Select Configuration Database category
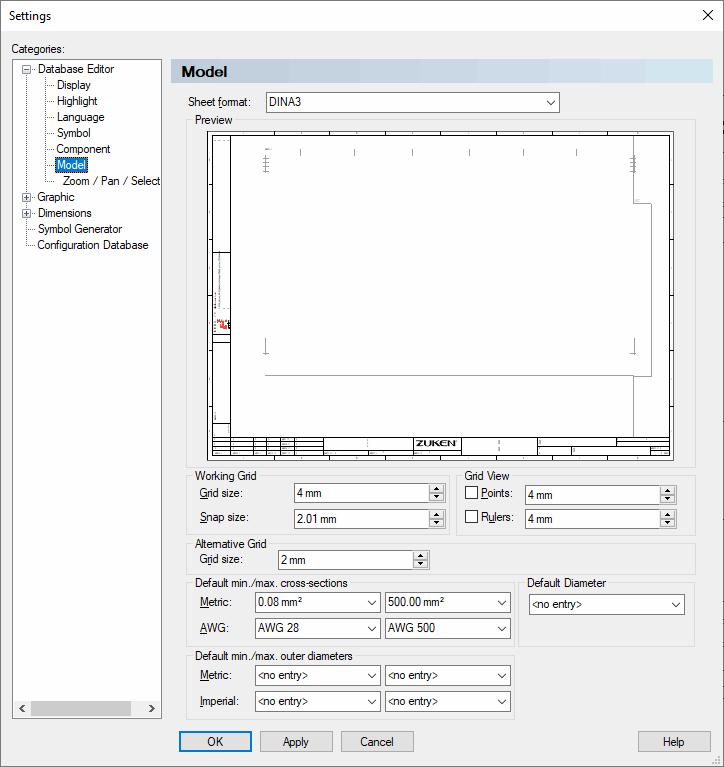The width and height of the screenshot is (724, 767). [92, 245]
